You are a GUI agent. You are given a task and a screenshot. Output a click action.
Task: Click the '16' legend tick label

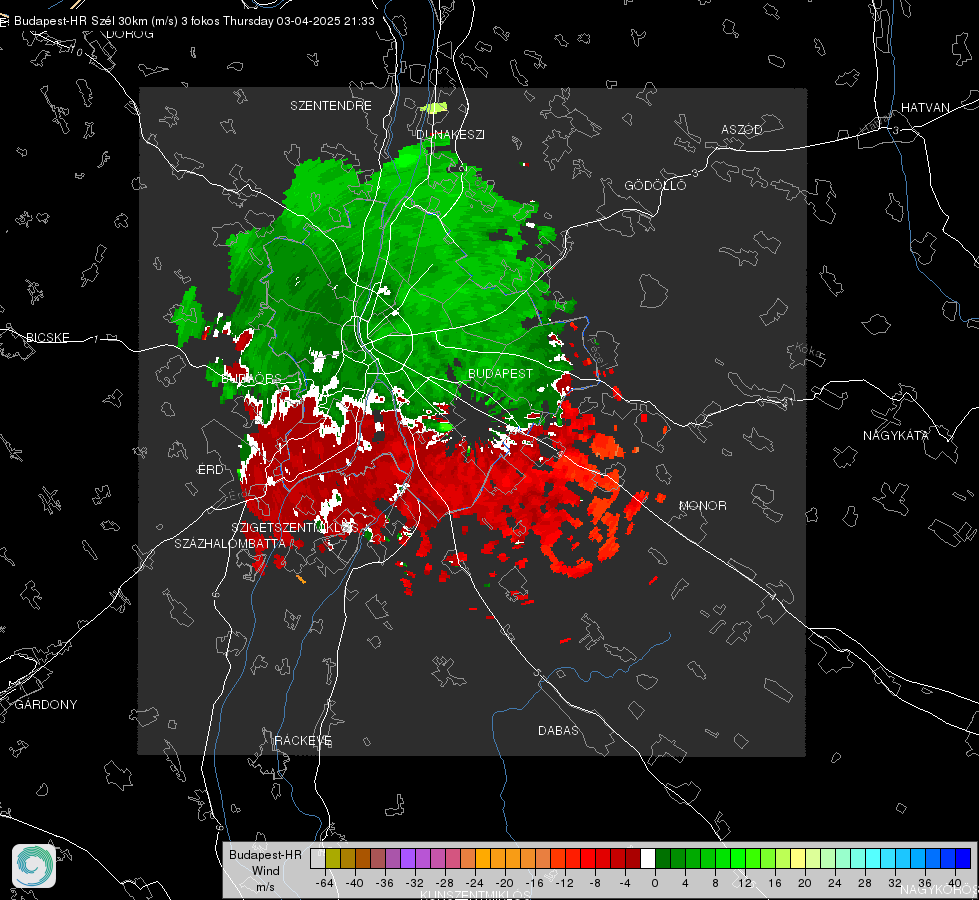[x=775, y=883]
